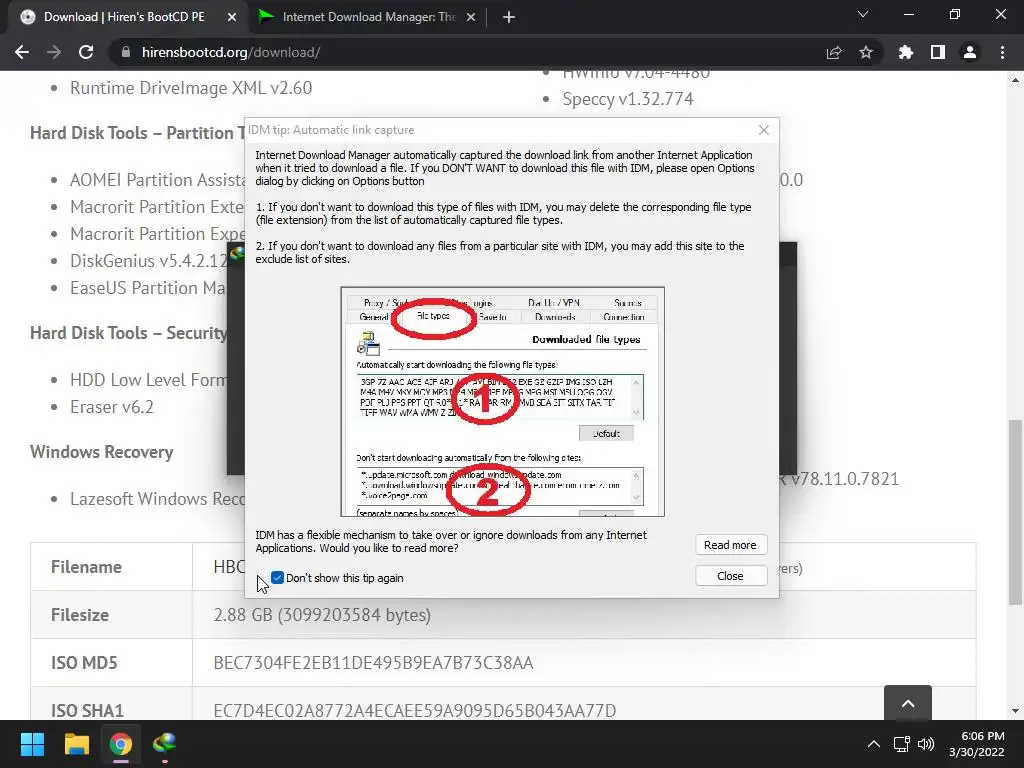Screen dimensions: 1024x768
Task: Click the Windows Recovery heading
Action: click(x=102, y=452)
